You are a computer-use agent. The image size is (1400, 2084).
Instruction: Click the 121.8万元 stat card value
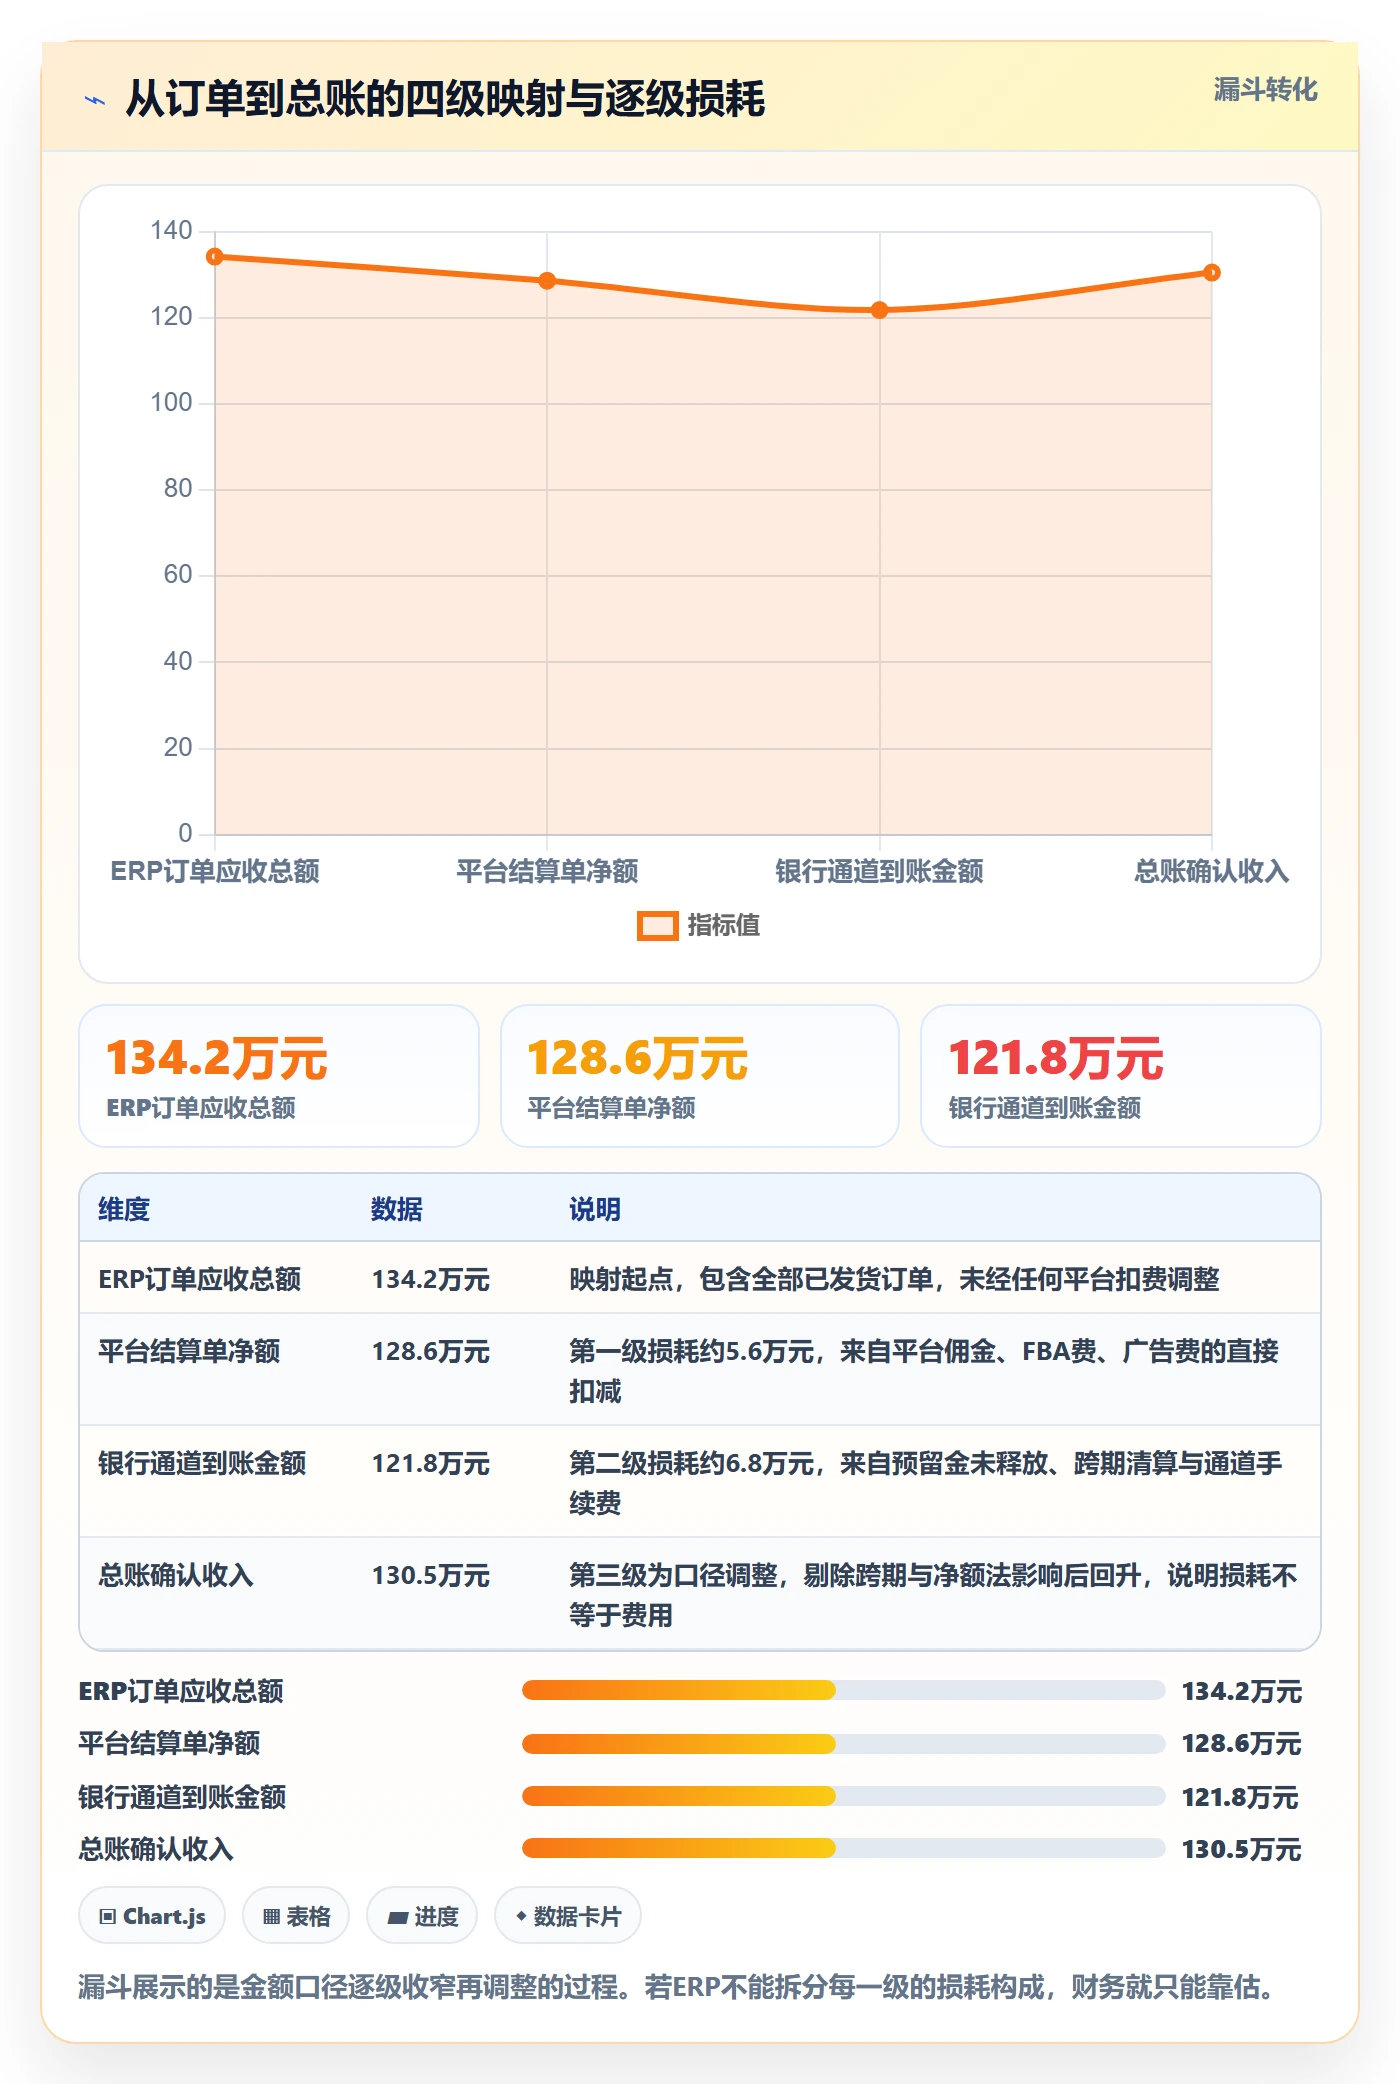click(x=1056, y=1058)
